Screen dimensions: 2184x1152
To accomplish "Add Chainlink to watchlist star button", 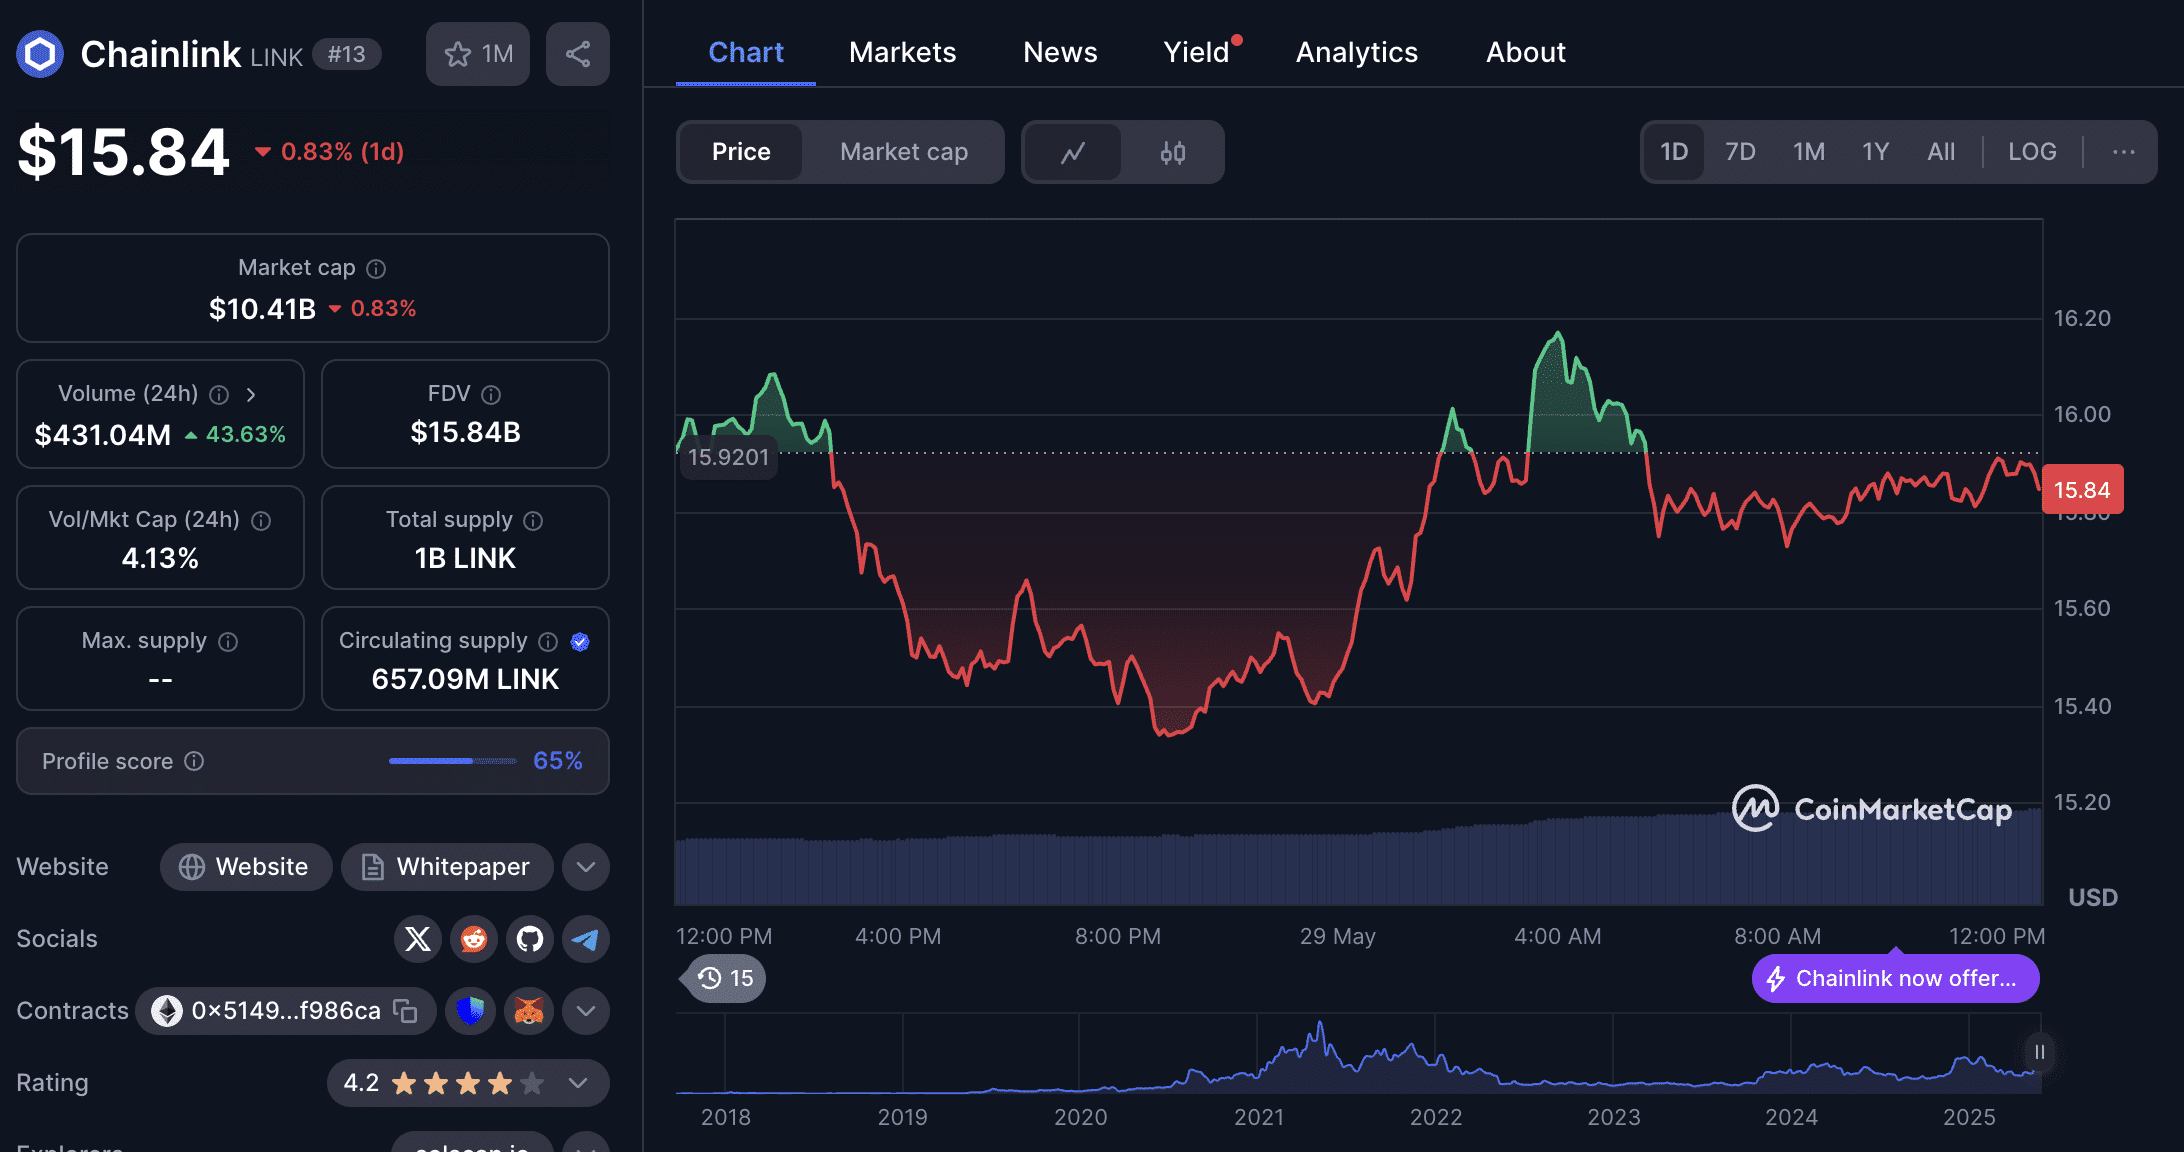I will 478,54.
